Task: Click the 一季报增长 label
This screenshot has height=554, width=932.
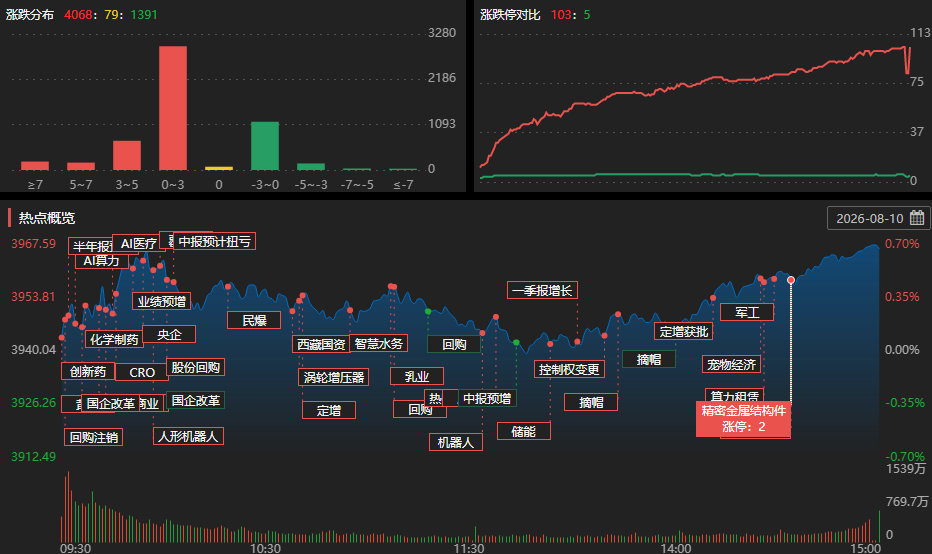Action: coord(542,290)
